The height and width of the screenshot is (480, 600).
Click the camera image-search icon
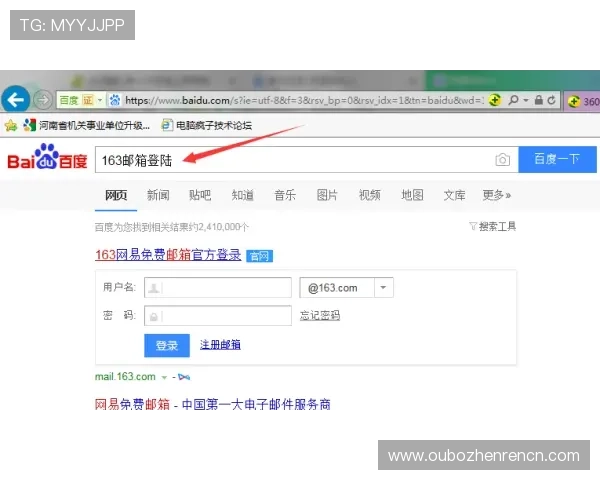[502, 160]
